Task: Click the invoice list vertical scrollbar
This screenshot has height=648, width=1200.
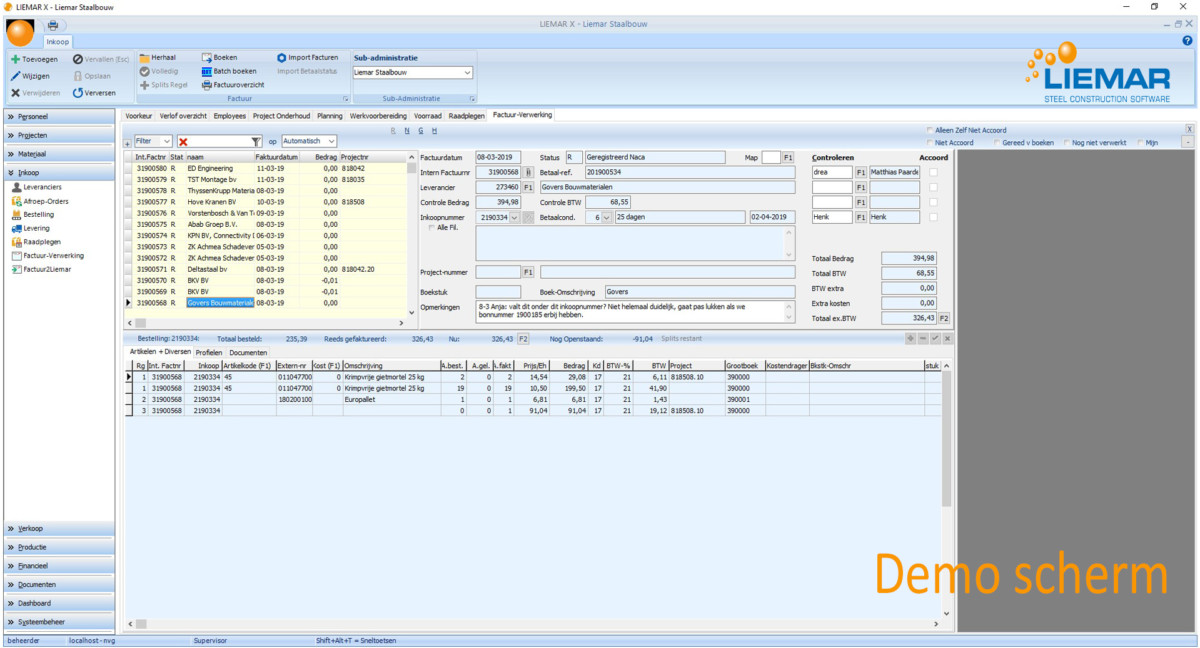Action: [412, 234]
